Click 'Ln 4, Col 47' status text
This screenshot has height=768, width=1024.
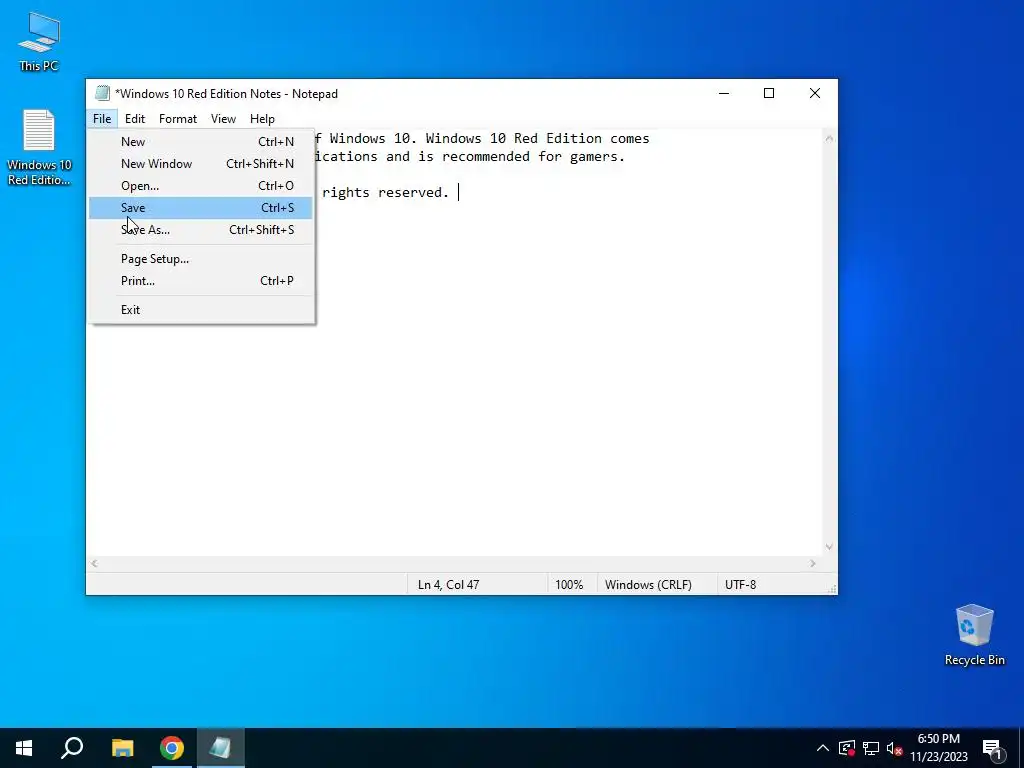[449, 585]
